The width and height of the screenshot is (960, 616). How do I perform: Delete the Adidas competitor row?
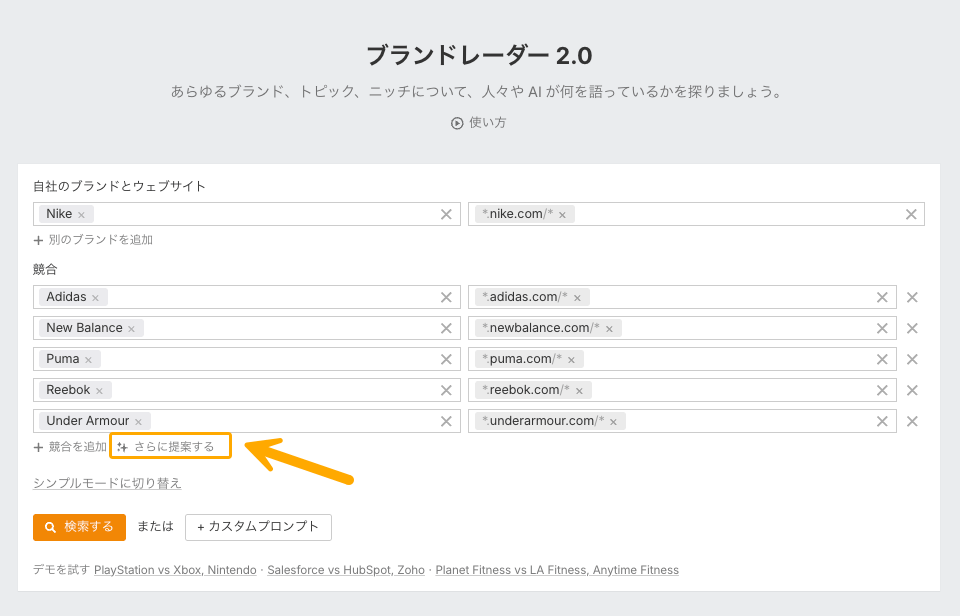coord(912,297)
